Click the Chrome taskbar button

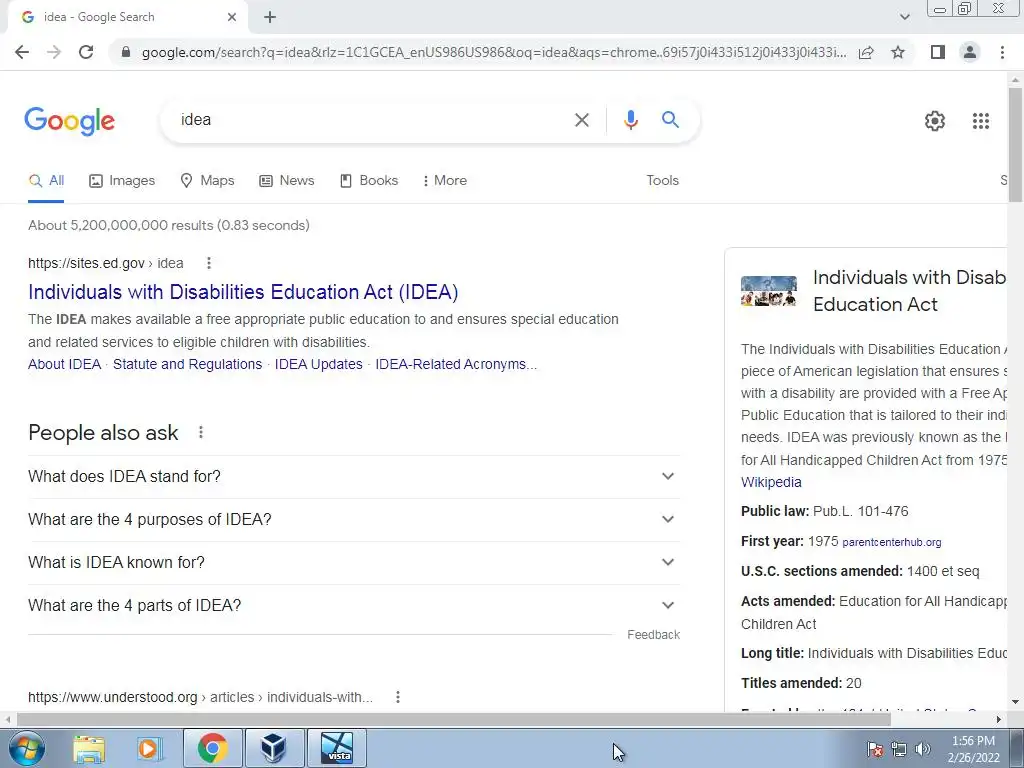[x=213, y=748]
